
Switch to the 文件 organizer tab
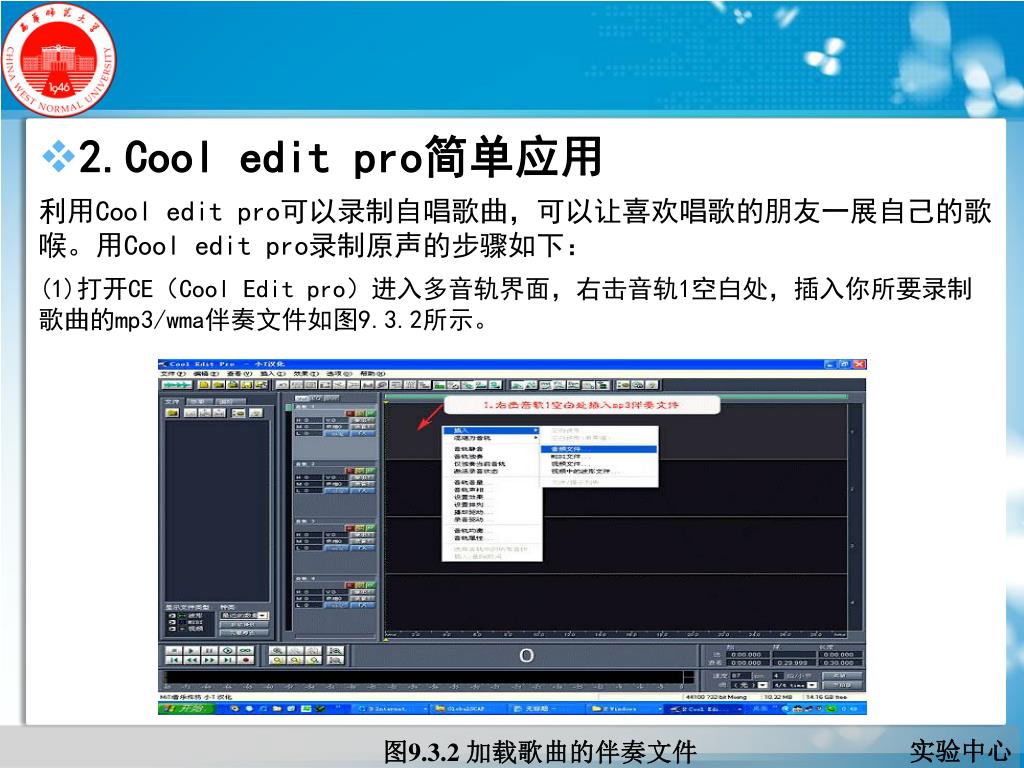(x=171, y=402)
